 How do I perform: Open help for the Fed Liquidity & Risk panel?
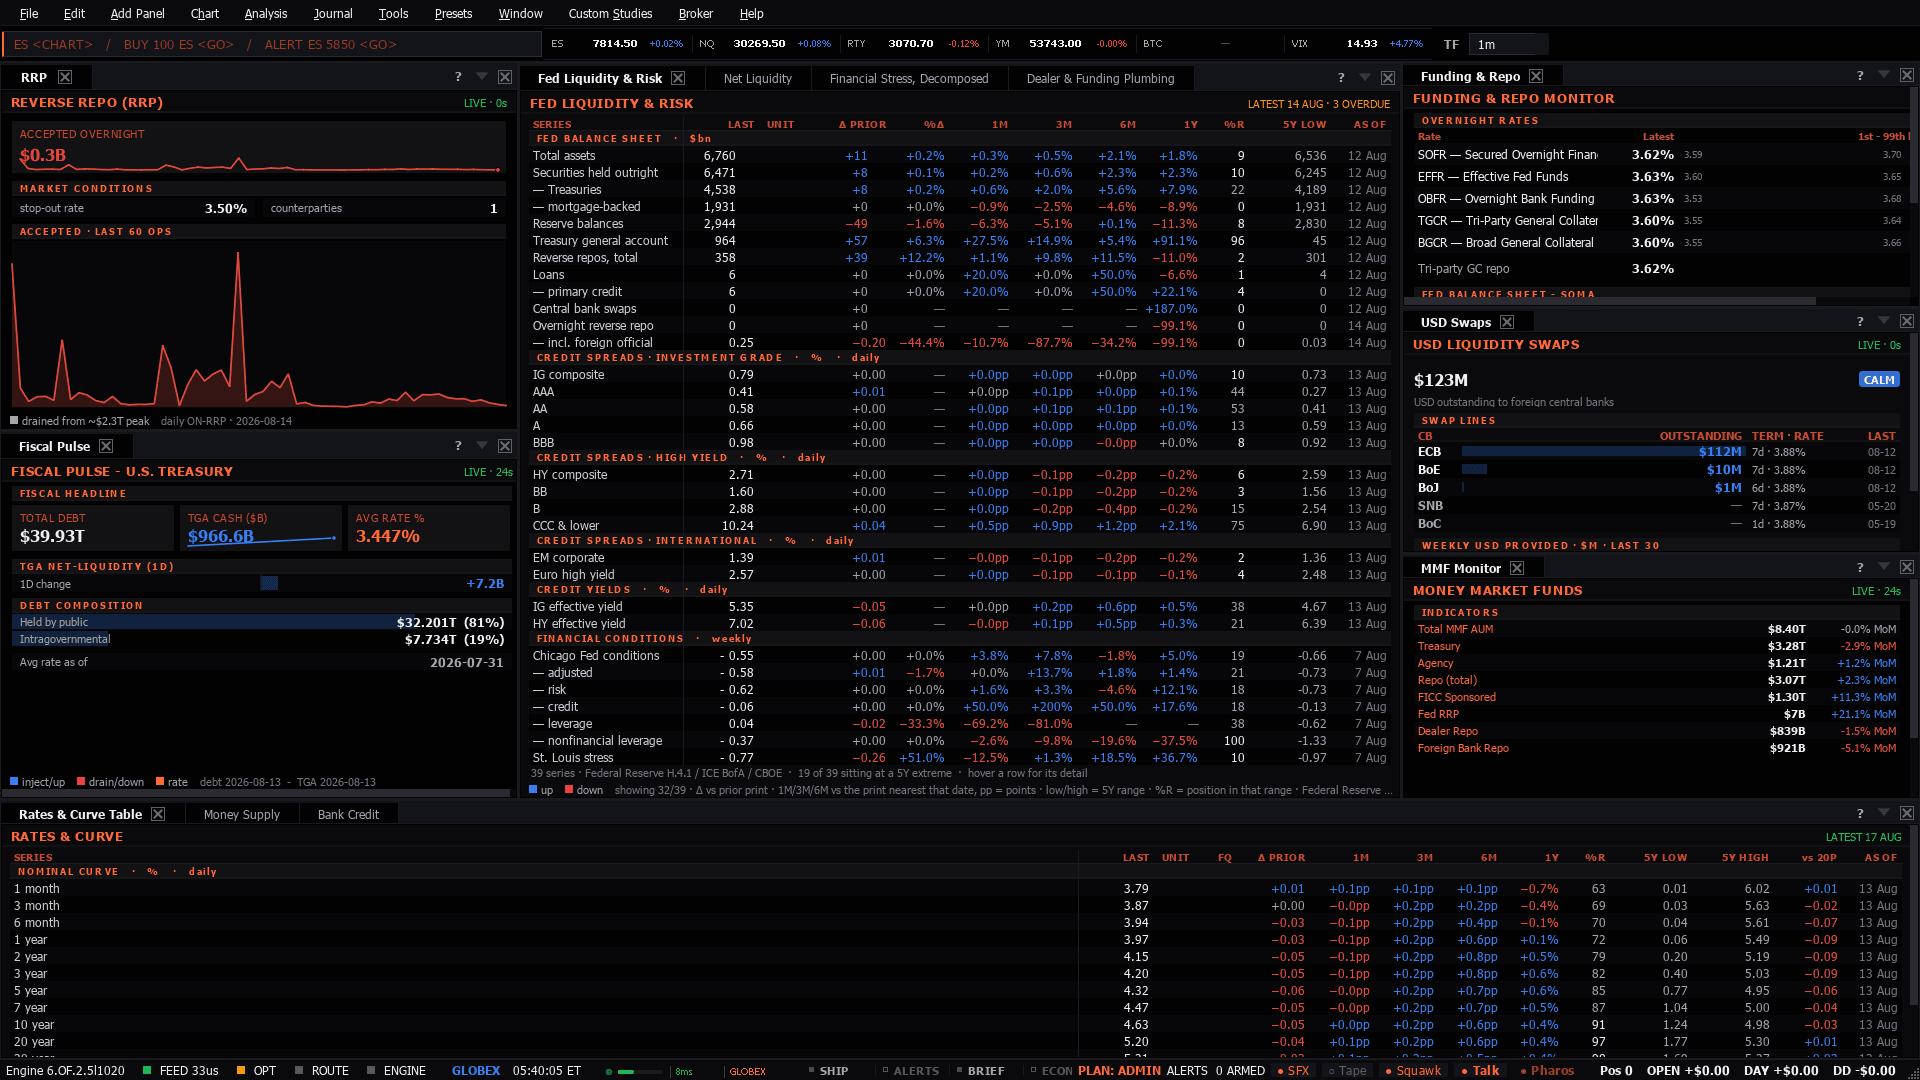point(1341,78)
